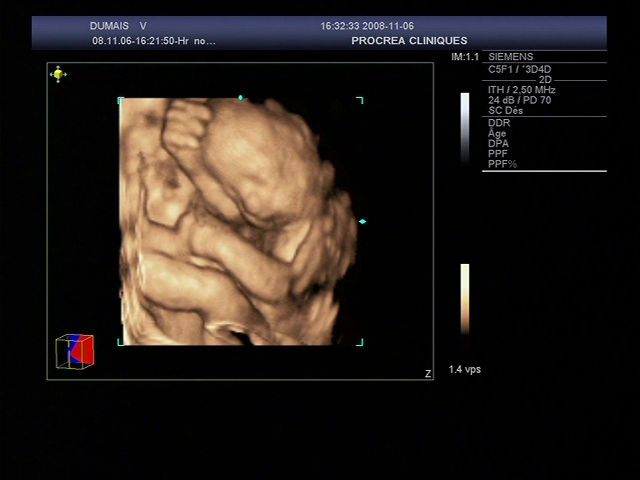Image resolution: width=640 pixels, height=480 pixels.
Task: Select the DDR field in info panel
Action: point(499,123)
